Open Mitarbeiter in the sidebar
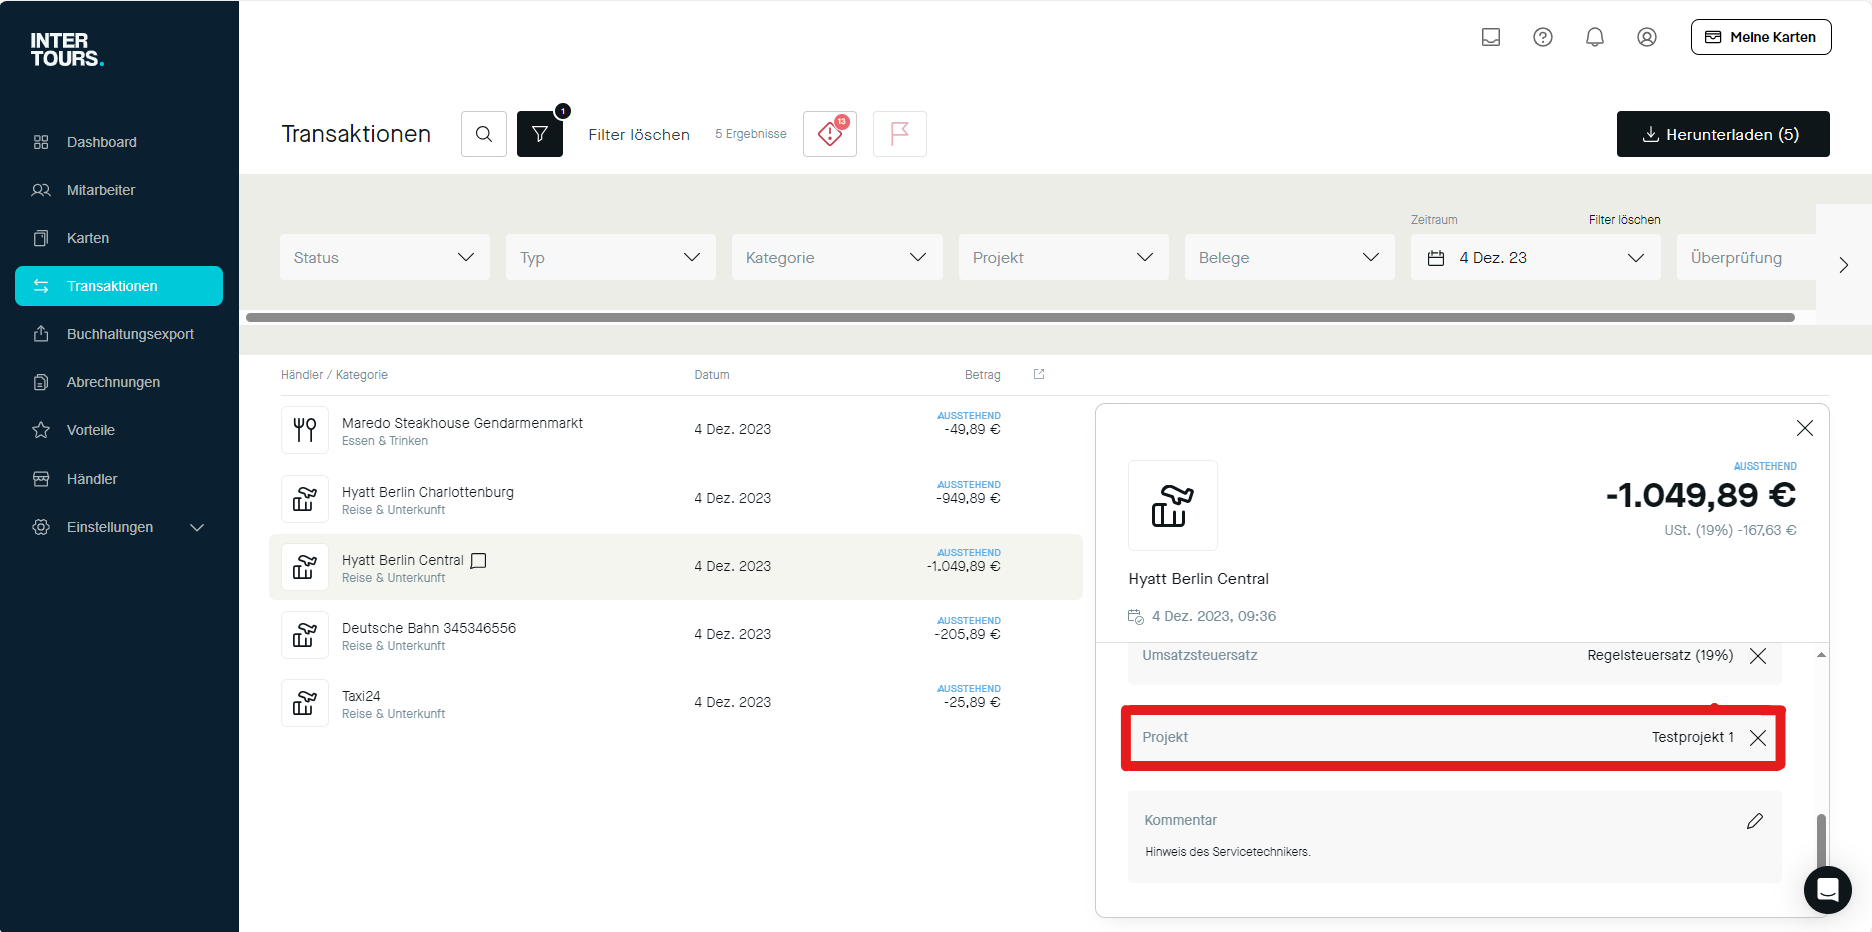This screenshot has width=1872, height=932. (x=101, y=190)
